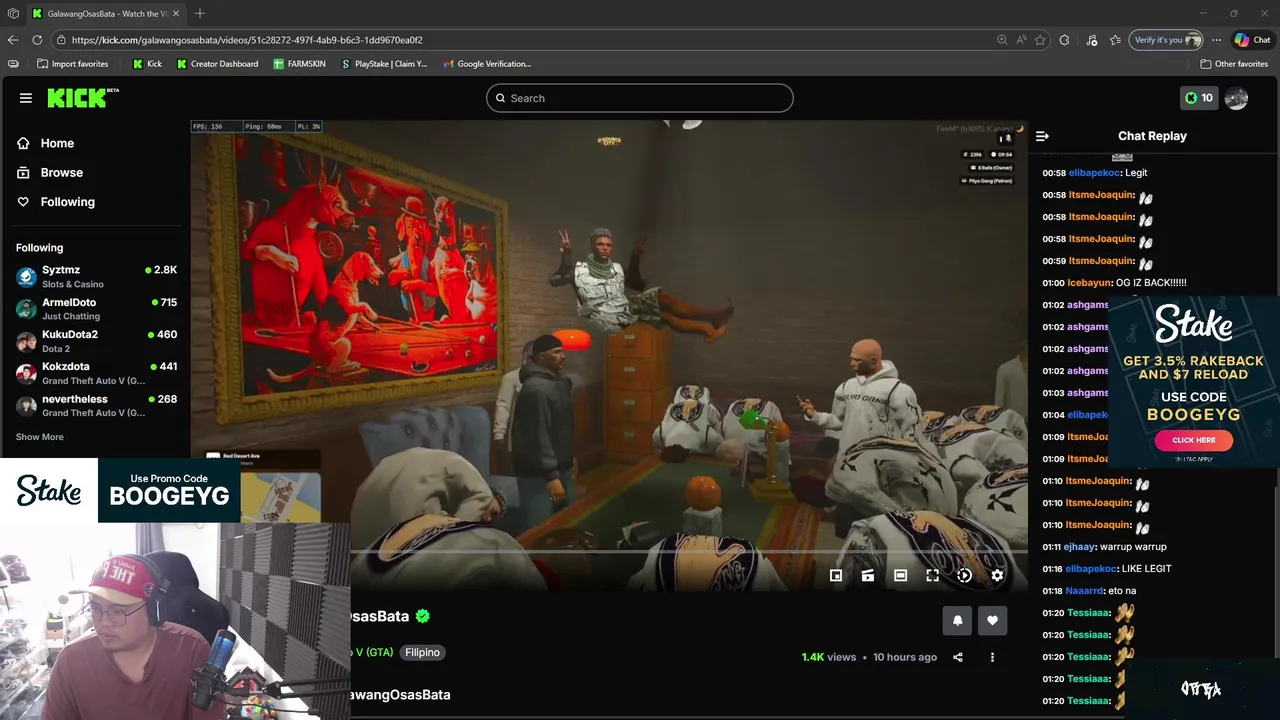Open ArmelDoto channel in Following list

[96, 308]
